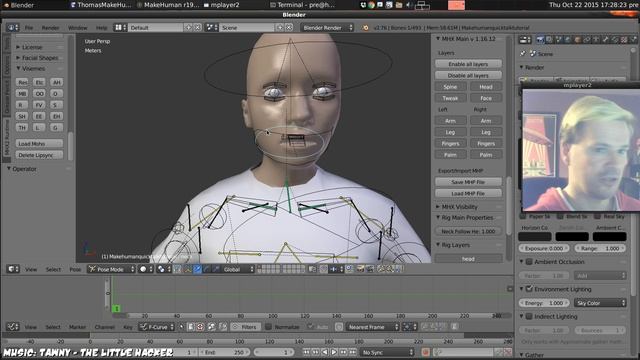
Task: Click Enable all layers button
Action: [468, 64]
